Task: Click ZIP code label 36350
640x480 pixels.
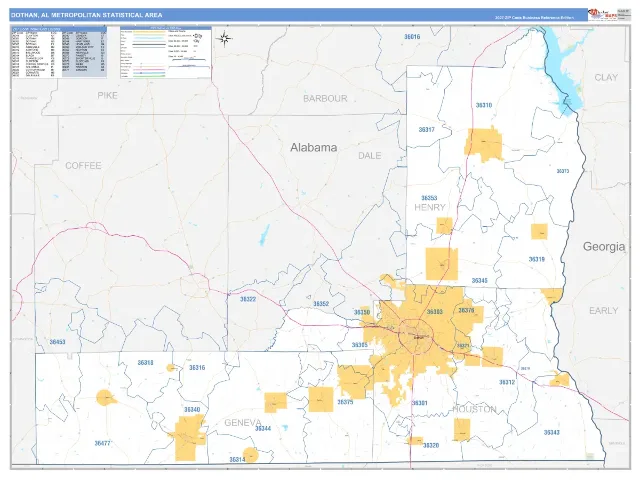Action: (x=362, y=312)
